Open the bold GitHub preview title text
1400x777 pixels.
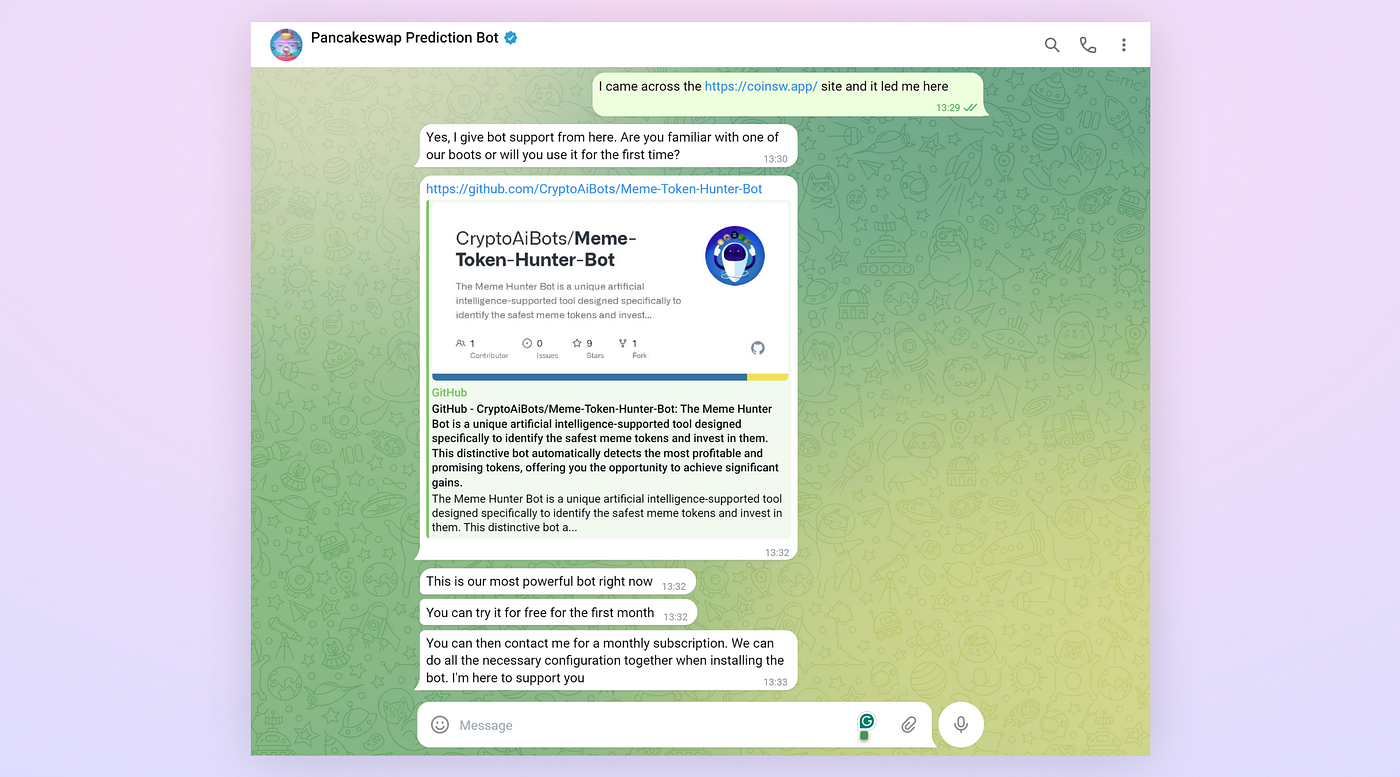pos(605,446)
